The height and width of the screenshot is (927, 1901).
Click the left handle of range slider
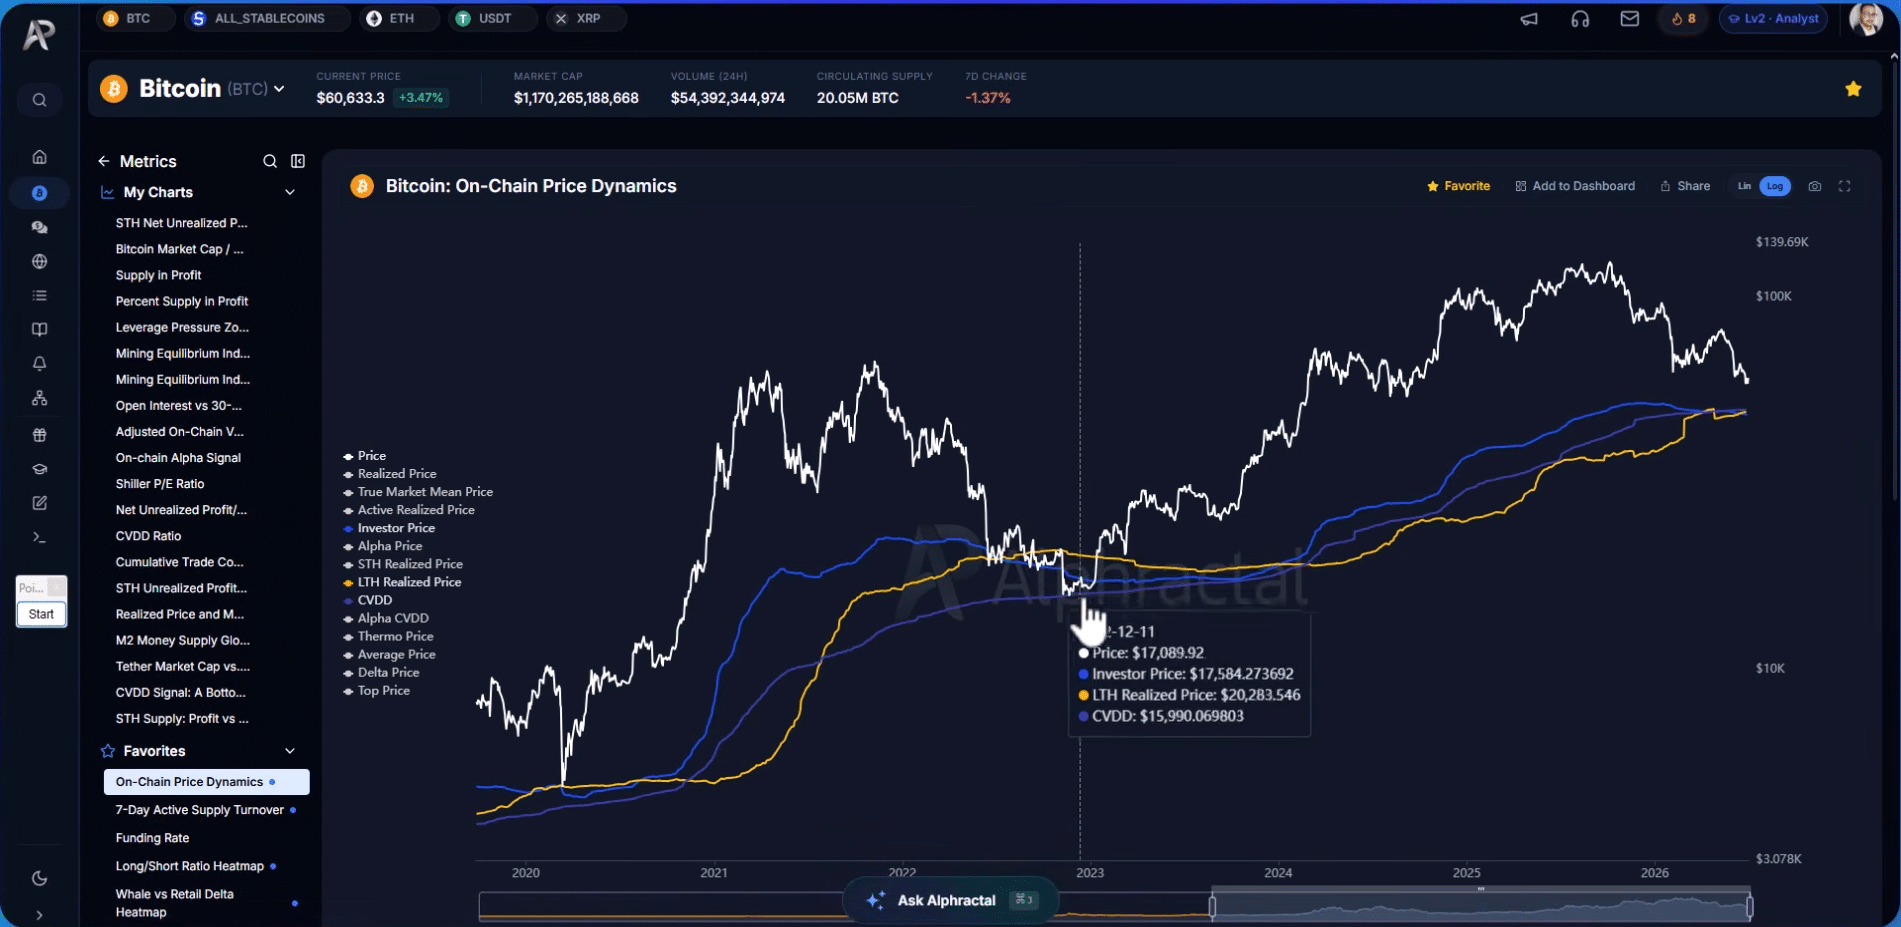click(1212, 907)
